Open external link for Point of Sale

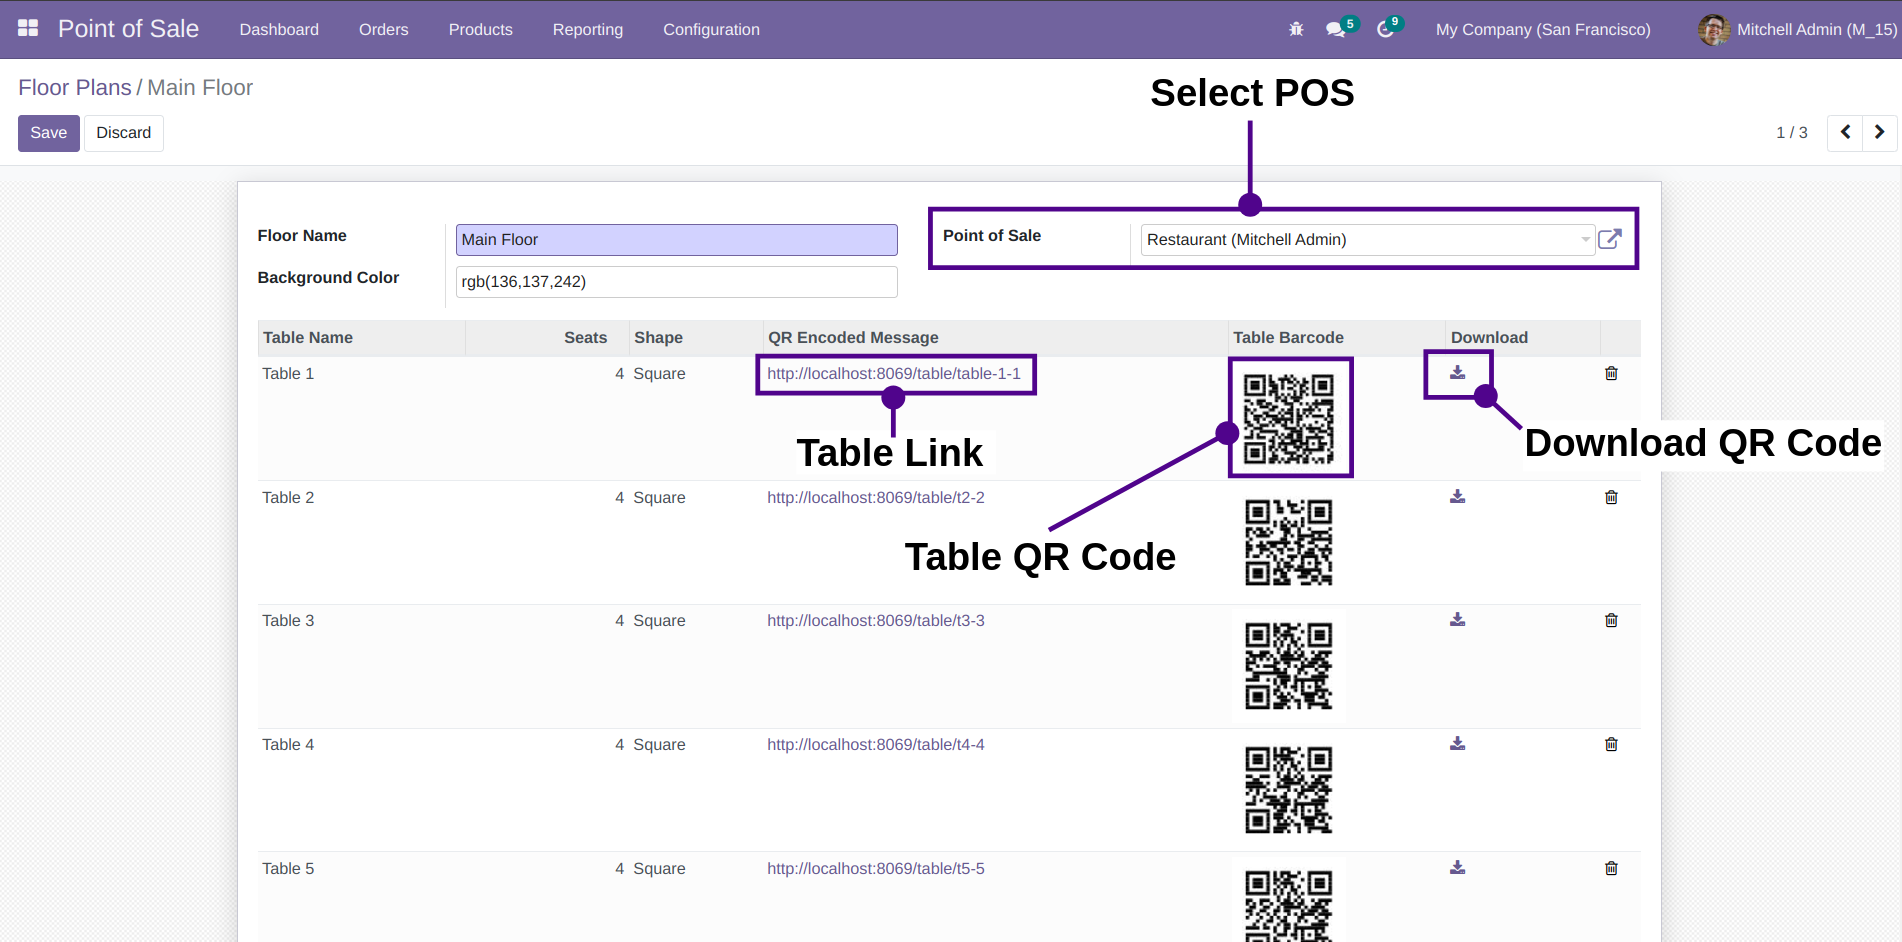[x=1610, y=239]
